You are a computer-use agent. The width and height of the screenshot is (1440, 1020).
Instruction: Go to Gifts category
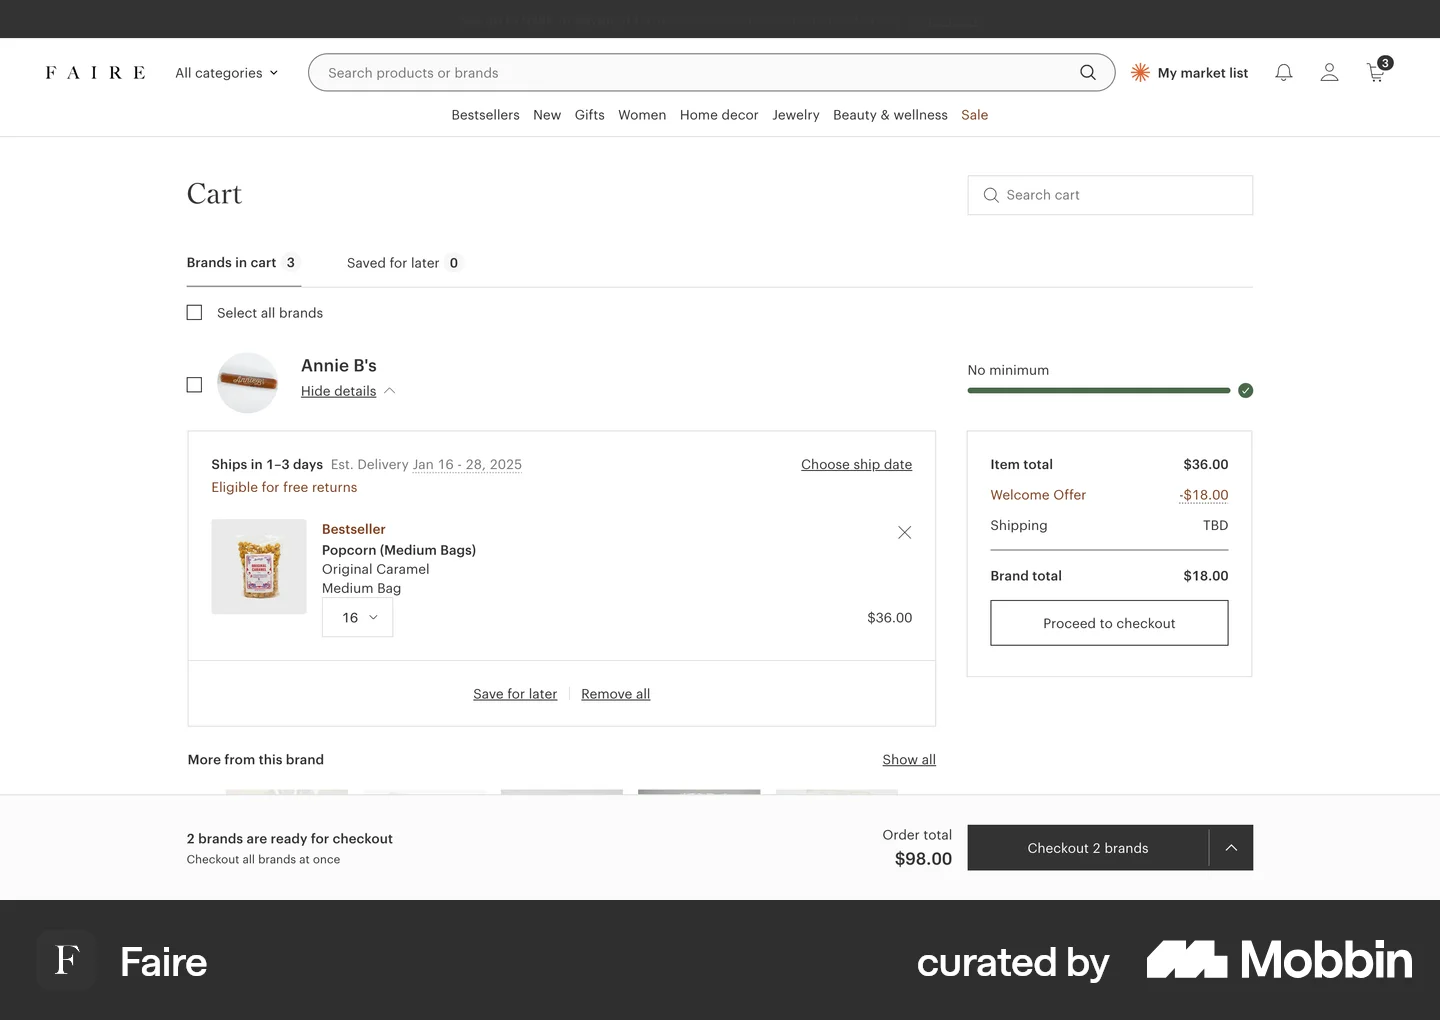(x=590, y=115)
